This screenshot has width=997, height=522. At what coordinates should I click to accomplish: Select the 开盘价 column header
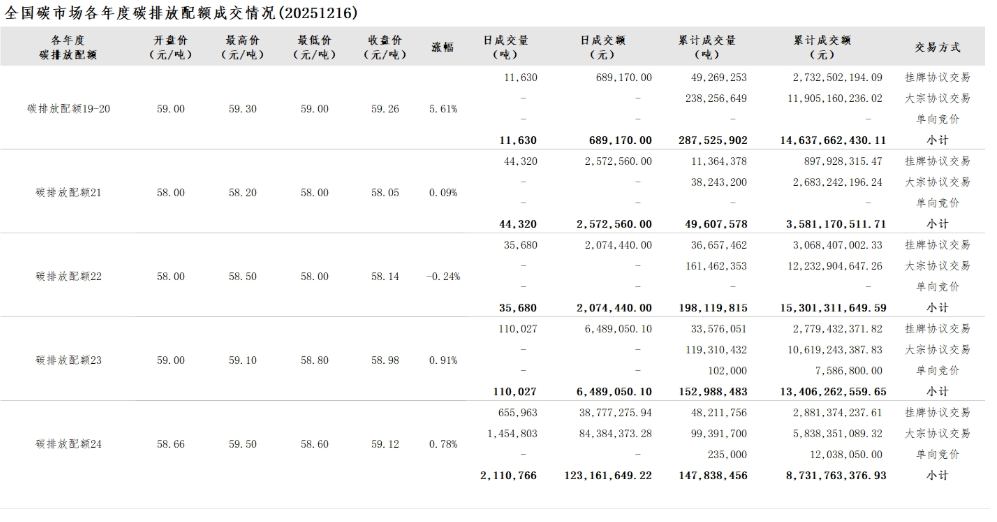pyautogui.click(x=169, y=47)
